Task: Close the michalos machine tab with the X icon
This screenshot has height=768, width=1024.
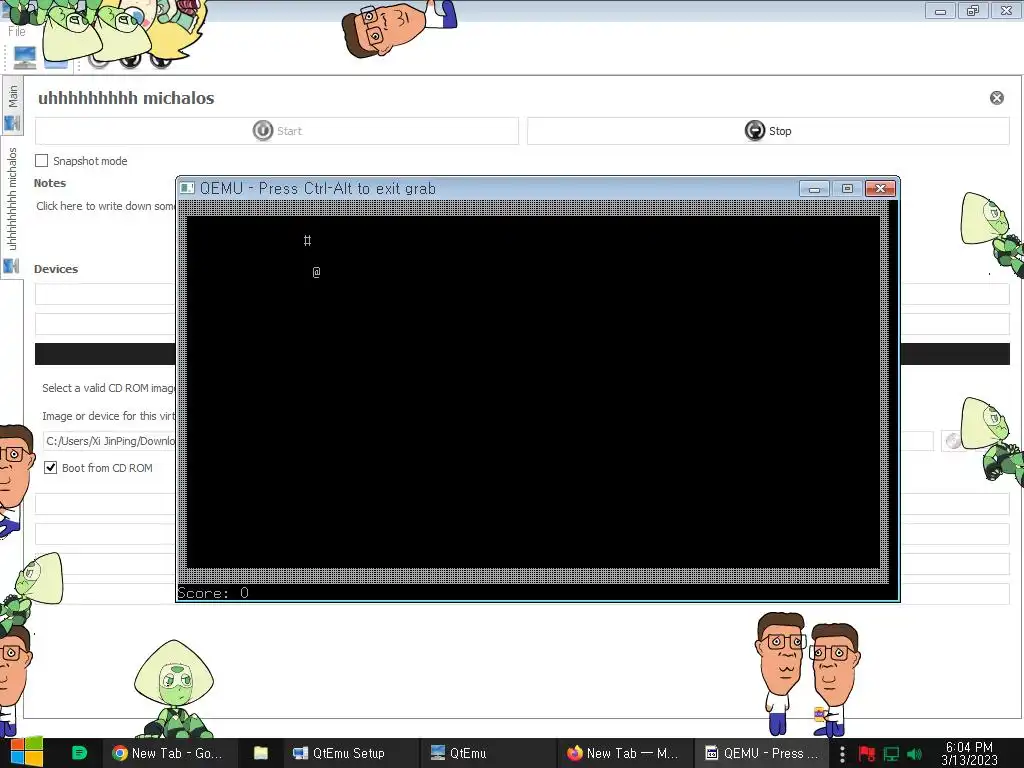Action: (x=997, y=98)
